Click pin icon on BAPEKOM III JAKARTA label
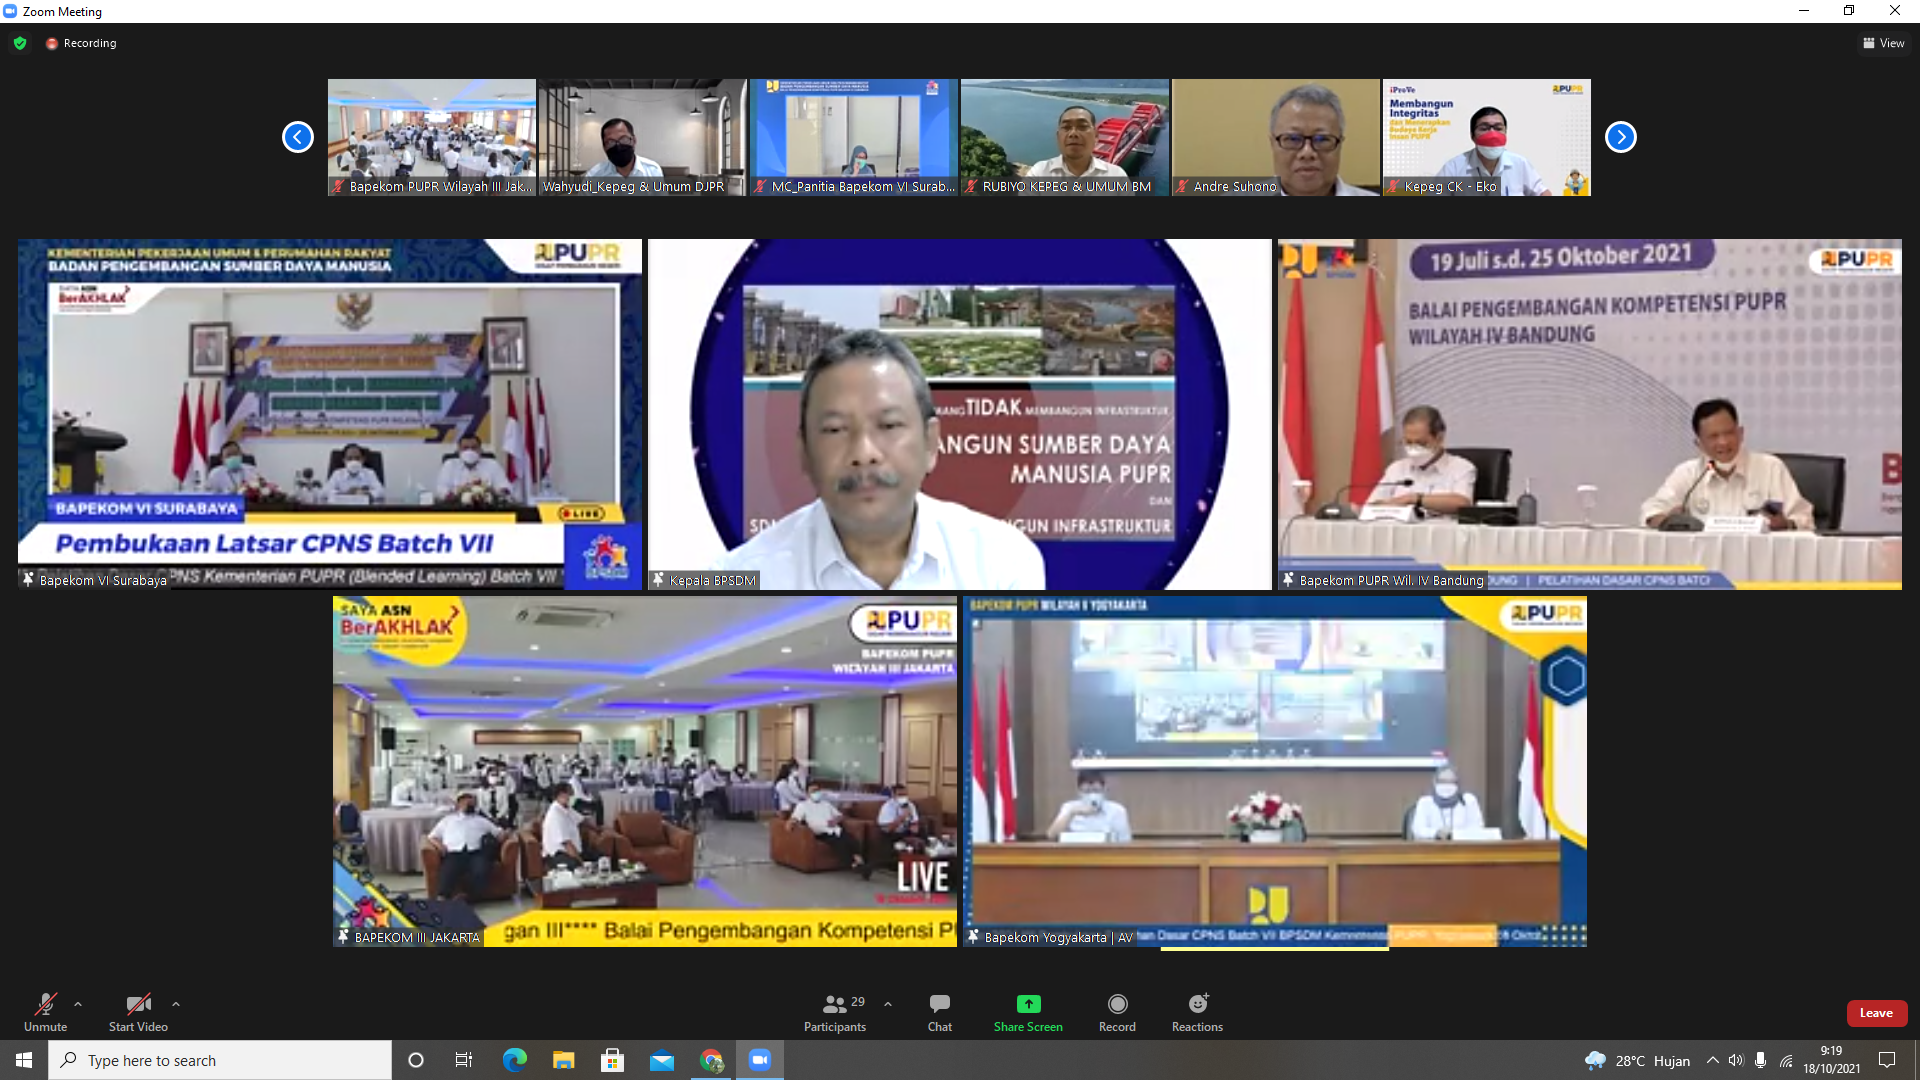 [343, 936]
